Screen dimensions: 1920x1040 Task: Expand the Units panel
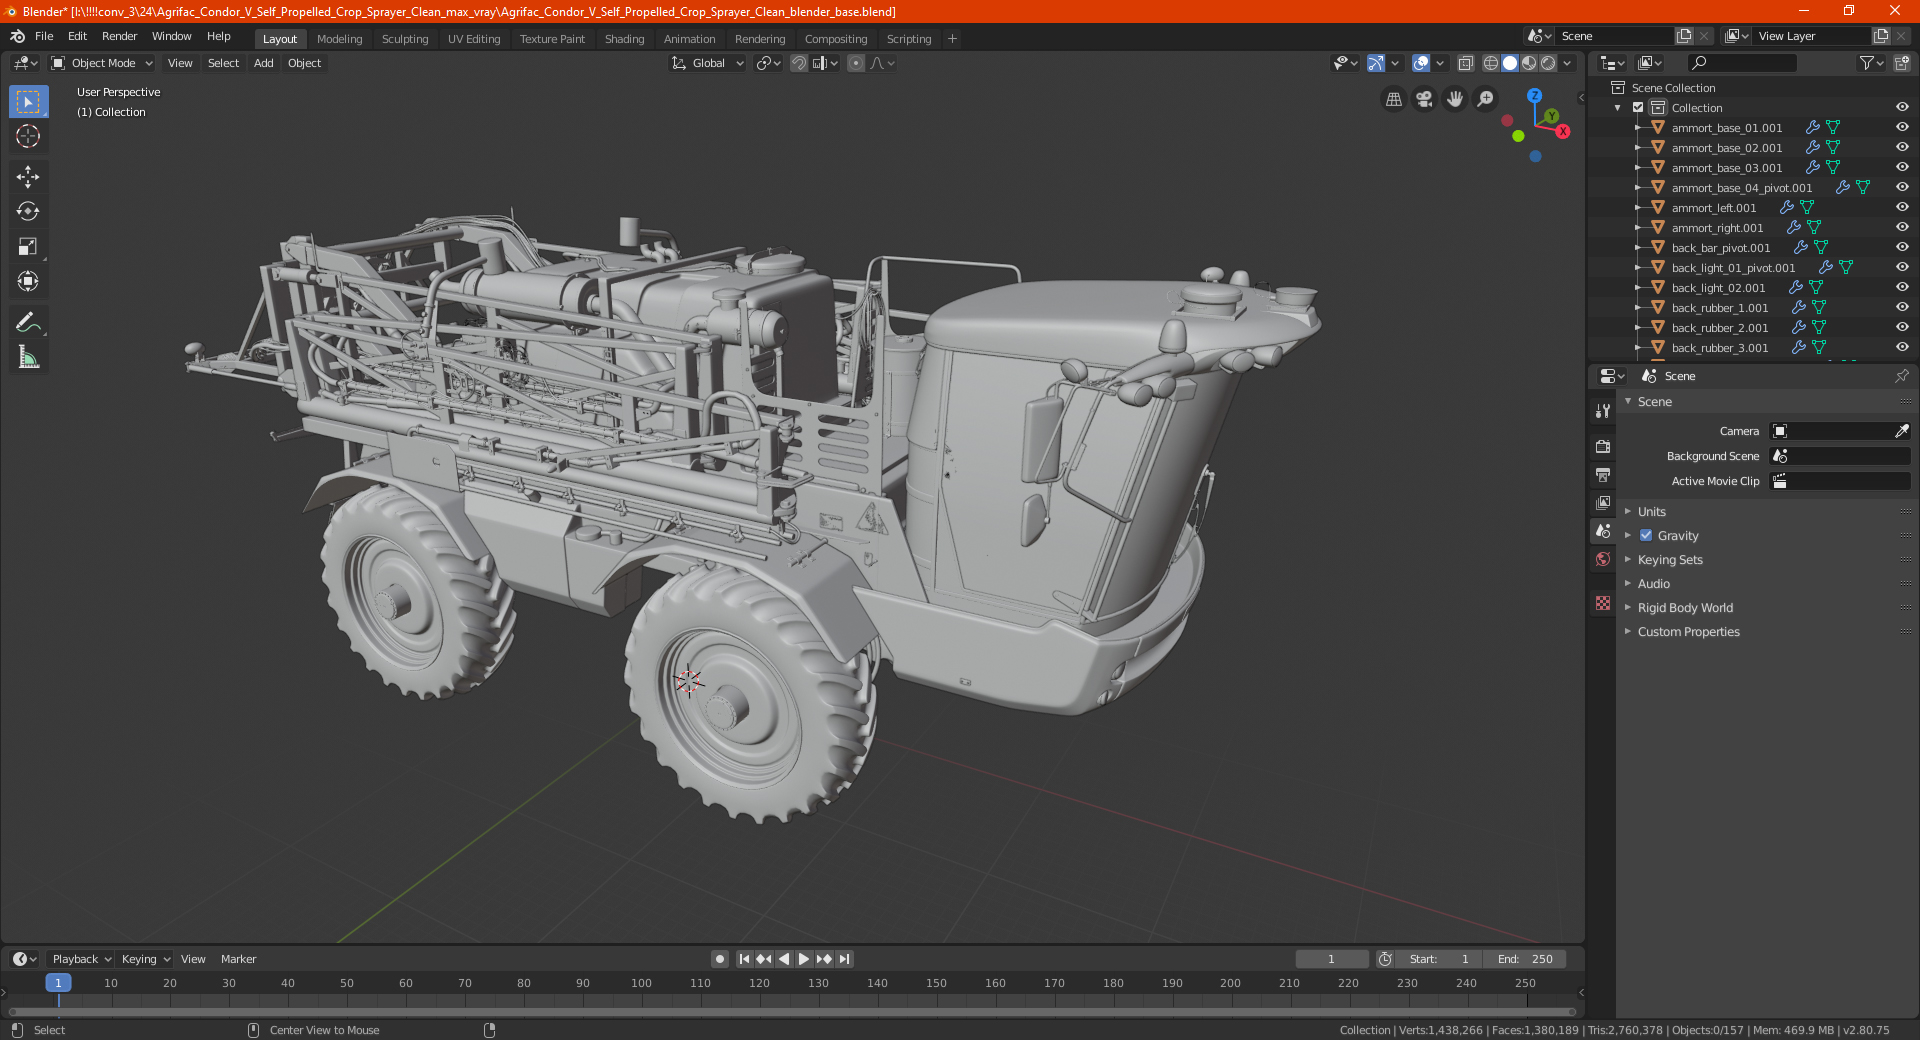[x=1651, y=511]
